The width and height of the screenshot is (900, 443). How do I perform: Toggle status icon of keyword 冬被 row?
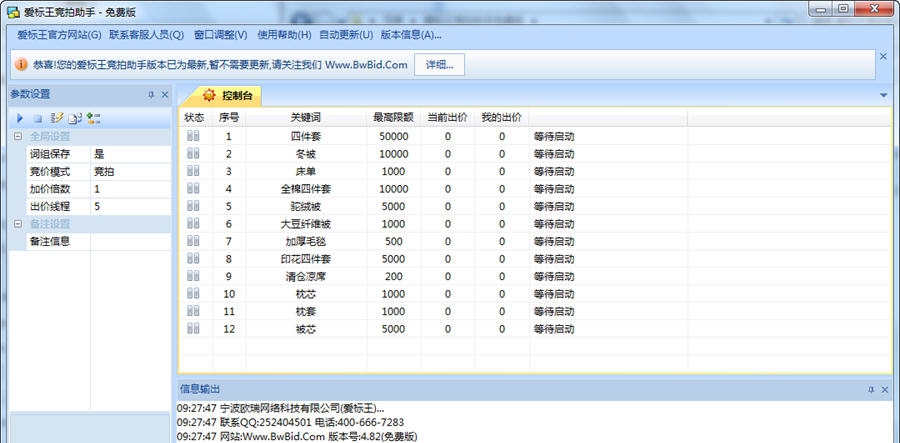pos(193,154)
